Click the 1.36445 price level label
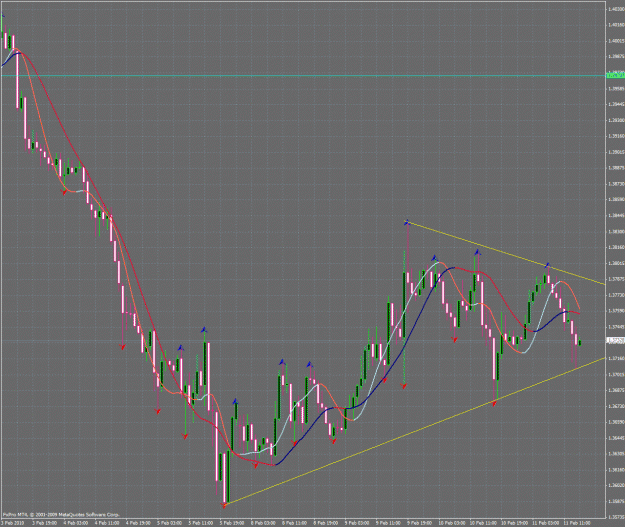 click(616, 438)
